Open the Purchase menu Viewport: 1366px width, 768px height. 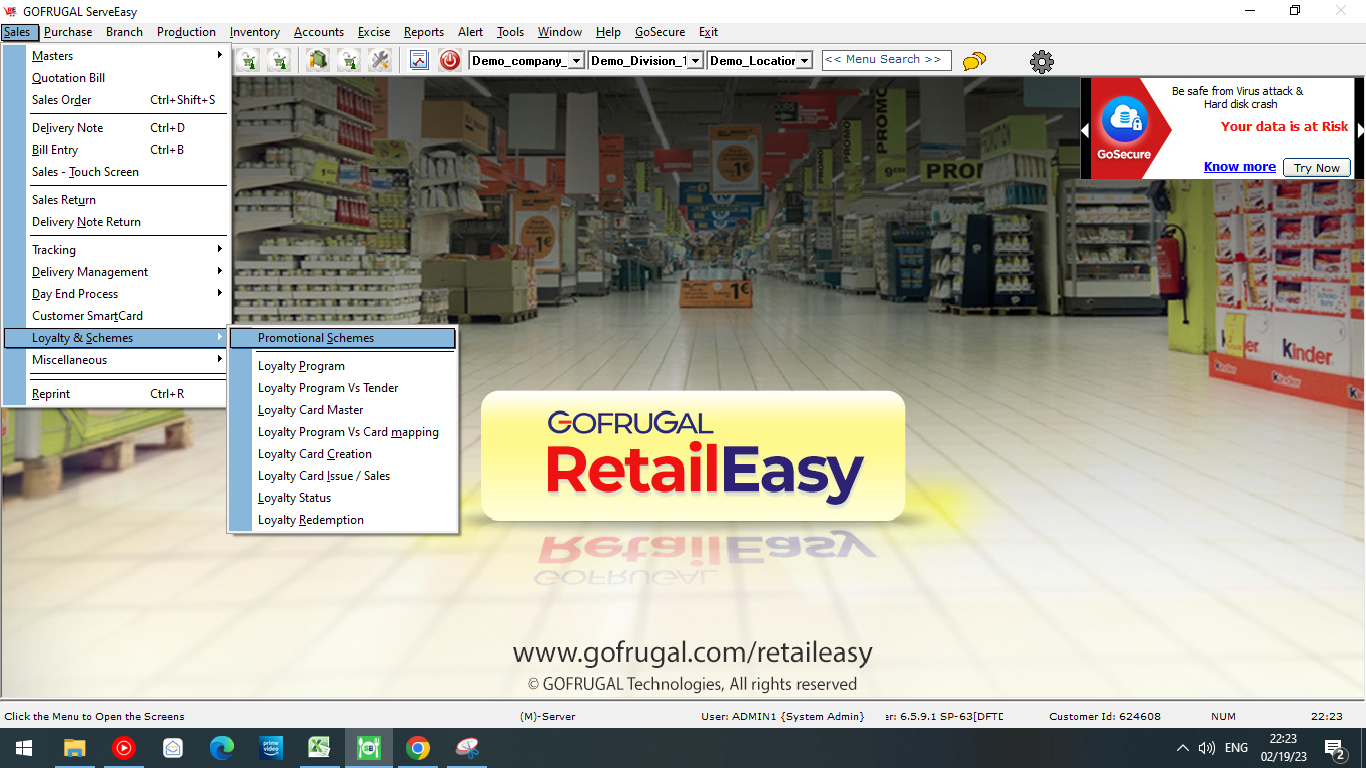coord(68,32)
